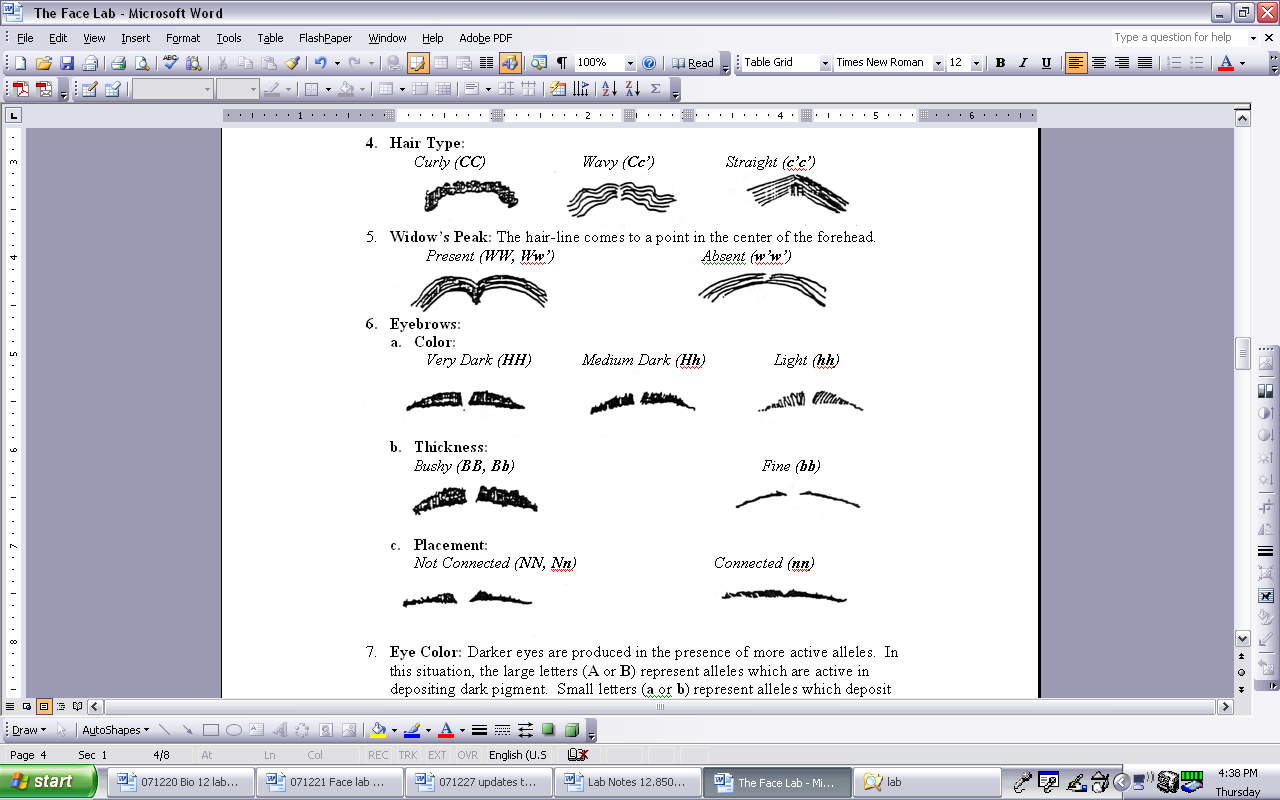Click the AutoSum sigma icon

click(655, 89)
